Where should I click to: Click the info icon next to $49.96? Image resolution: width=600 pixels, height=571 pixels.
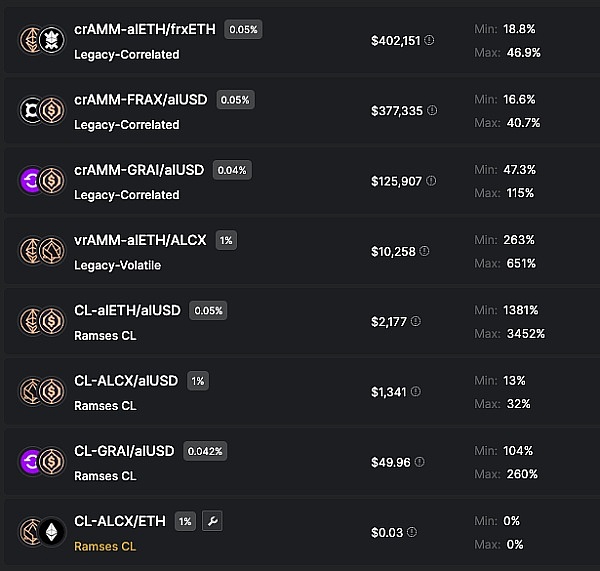tap(419, 462)
